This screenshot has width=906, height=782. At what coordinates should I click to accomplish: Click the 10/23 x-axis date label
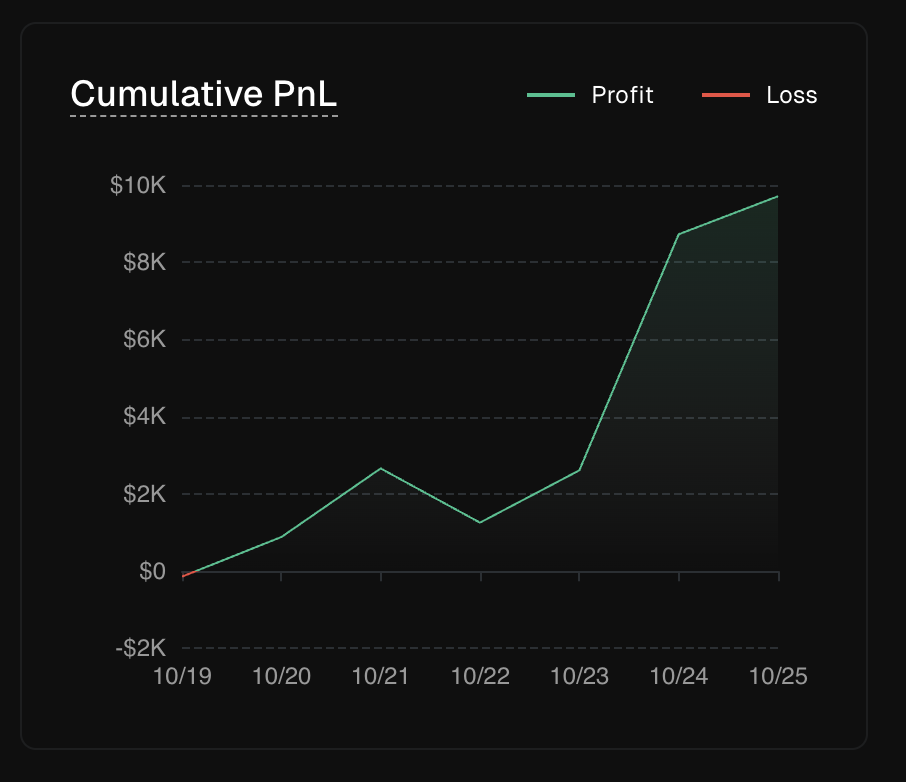580,677
